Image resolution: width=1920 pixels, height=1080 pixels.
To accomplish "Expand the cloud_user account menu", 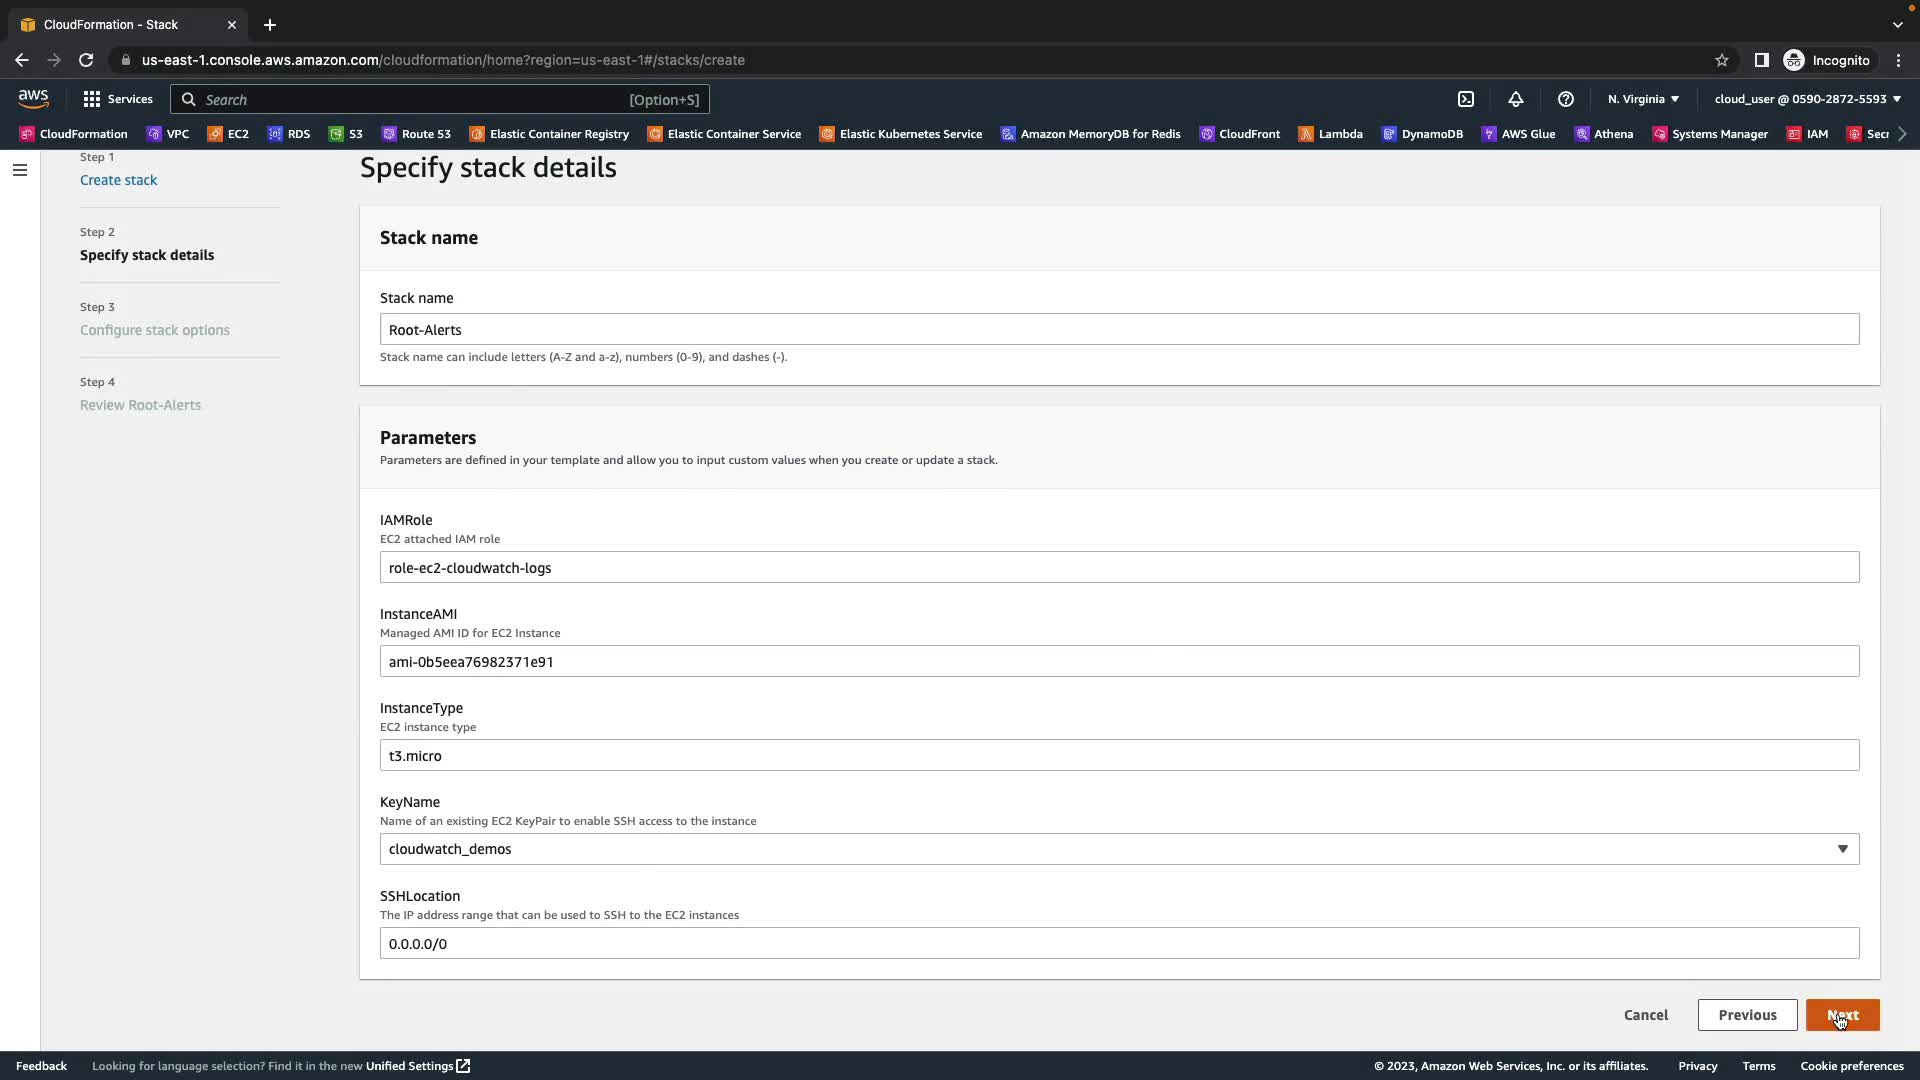I will (x=1807, y=99).
